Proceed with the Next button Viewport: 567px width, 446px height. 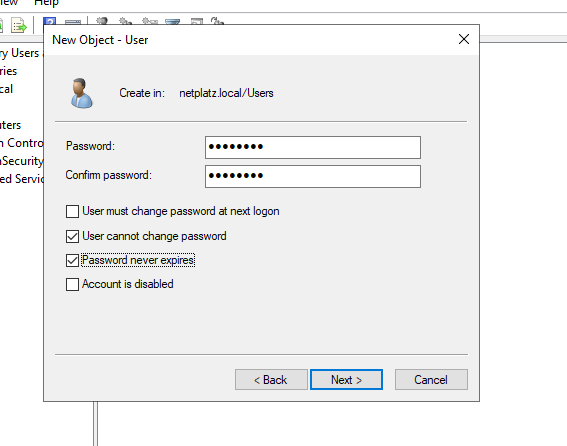(x=346, y=379)
